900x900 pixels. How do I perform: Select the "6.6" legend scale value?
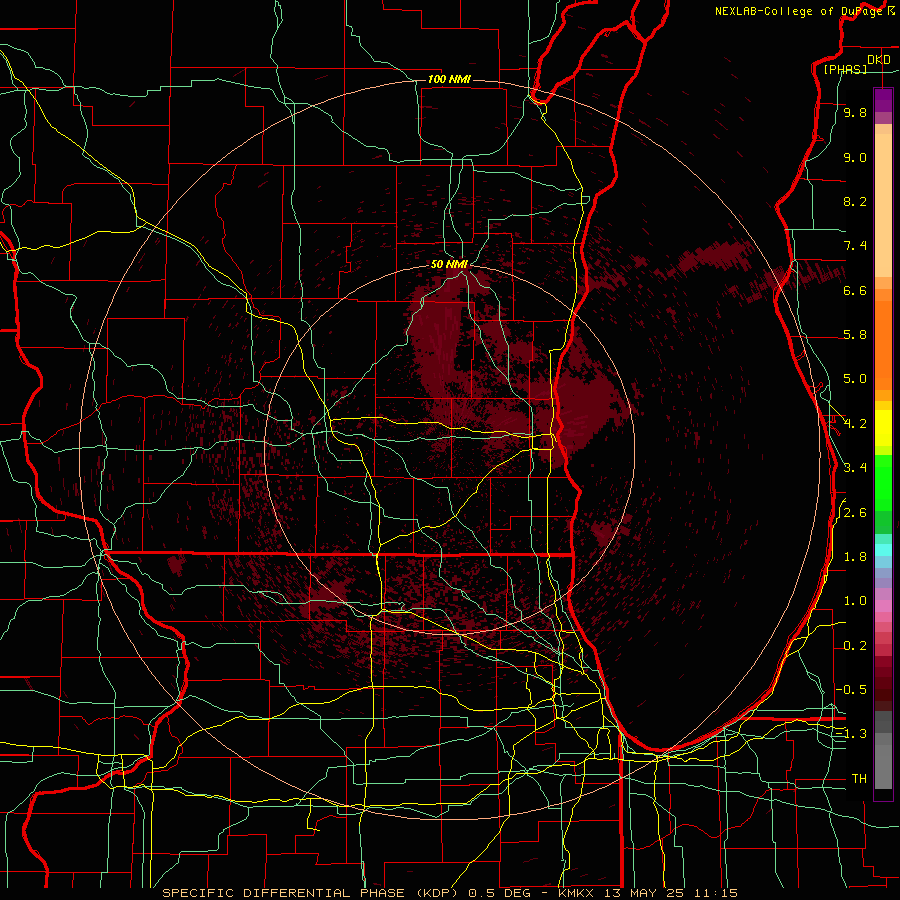[x=855, y=290]
